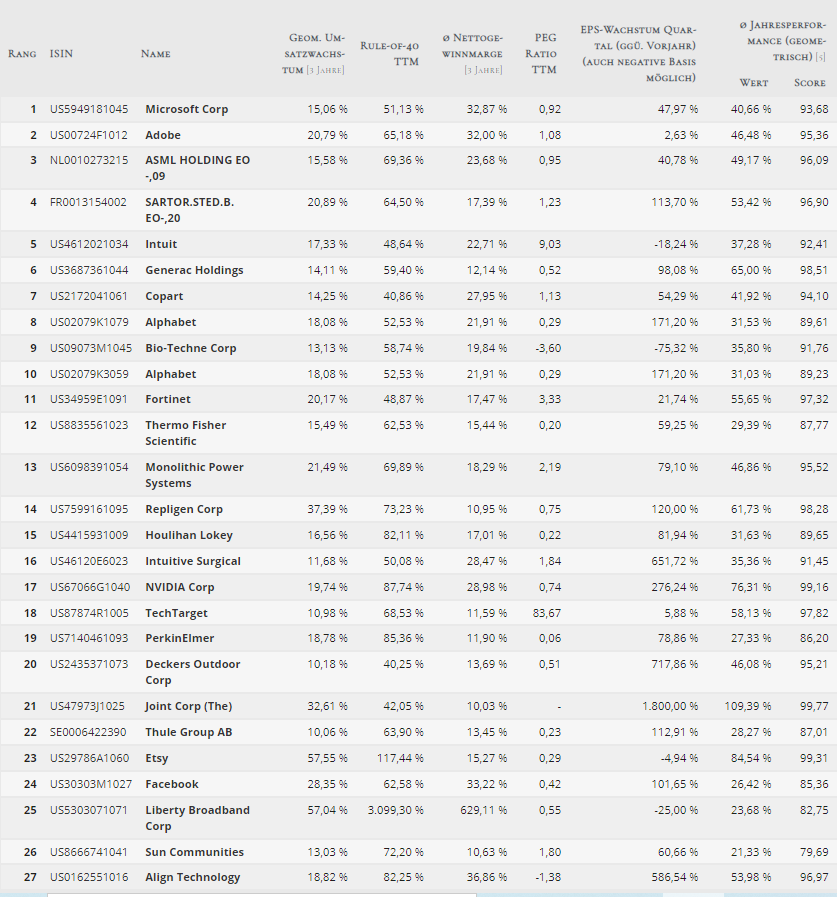The width and height of the screenshot is (837, 897).
Task: Open the Microsoft Corp entry
Action: 187,109
